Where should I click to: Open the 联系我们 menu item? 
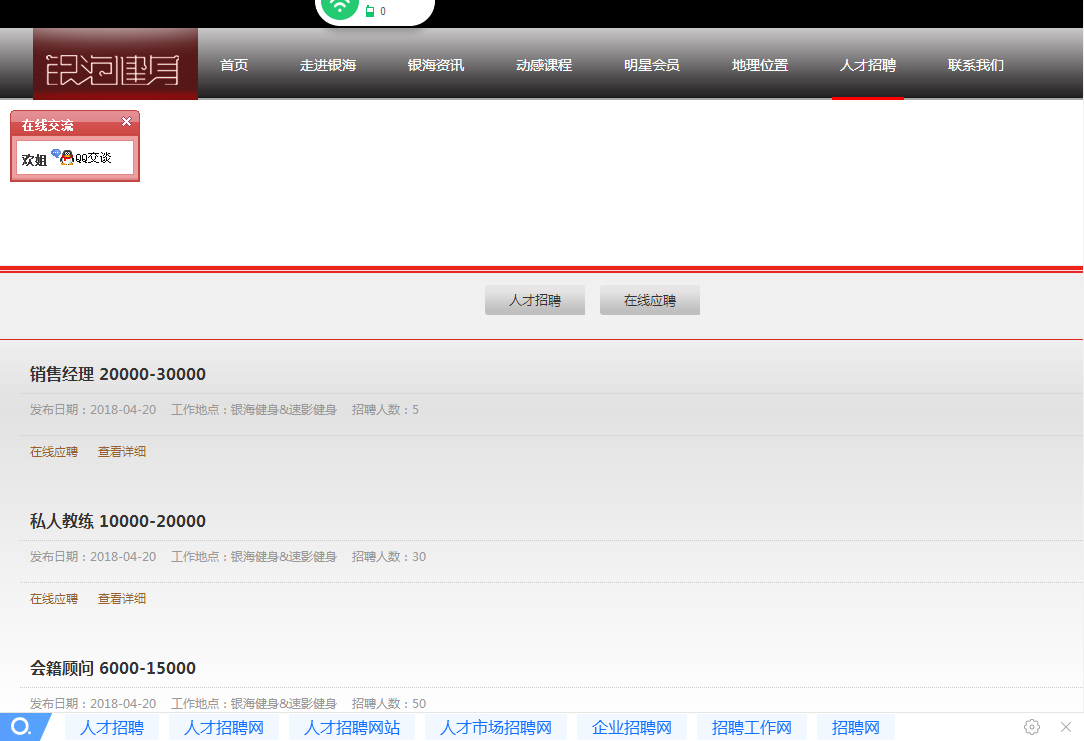[975, 65]
